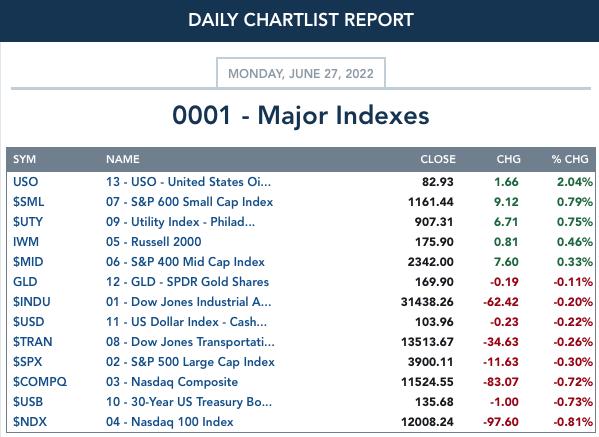The width and height of the screenshot is (599, 437).
Task: Click the $INDU ticker symbol
Action: click(x=31, y=302)
